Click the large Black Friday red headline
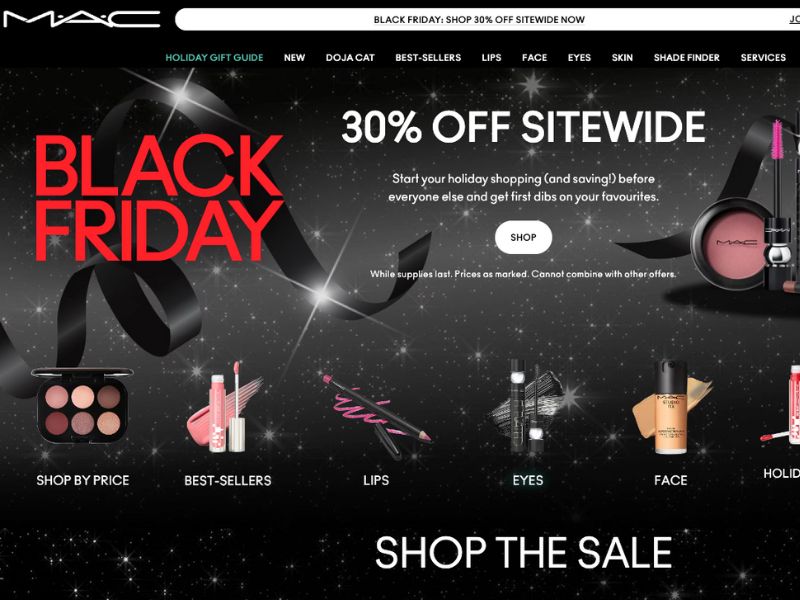Viewport: 800px width, 600px height. tap(159, 198)
